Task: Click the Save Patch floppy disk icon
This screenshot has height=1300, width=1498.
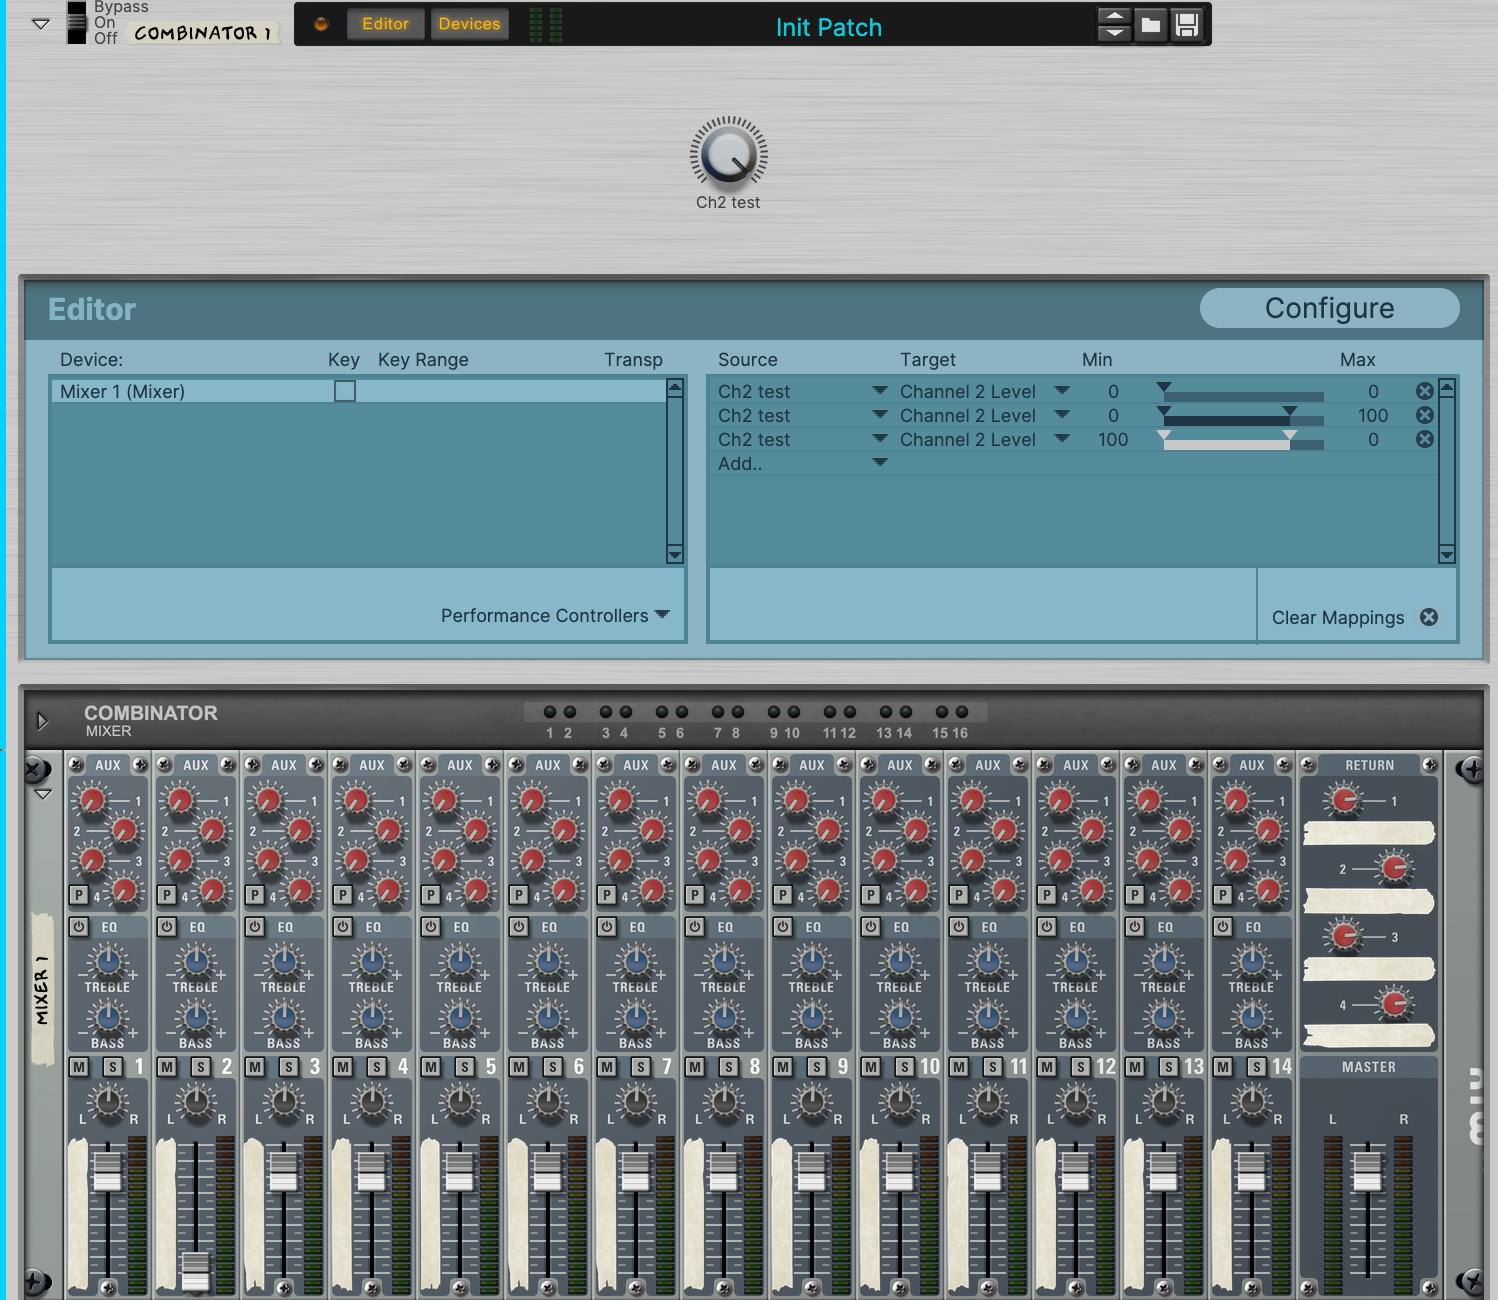Action: point(1187,25)
